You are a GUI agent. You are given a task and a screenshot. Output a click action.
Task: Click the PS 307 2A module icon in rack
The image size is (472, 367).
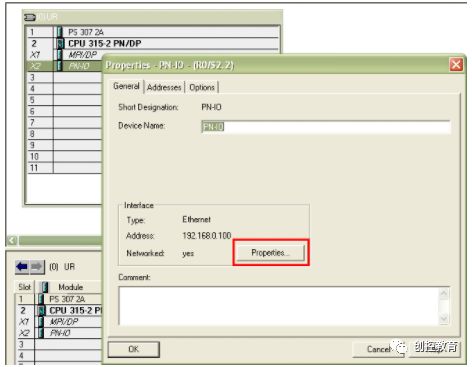pyautogui.click(x=60, y=32)
